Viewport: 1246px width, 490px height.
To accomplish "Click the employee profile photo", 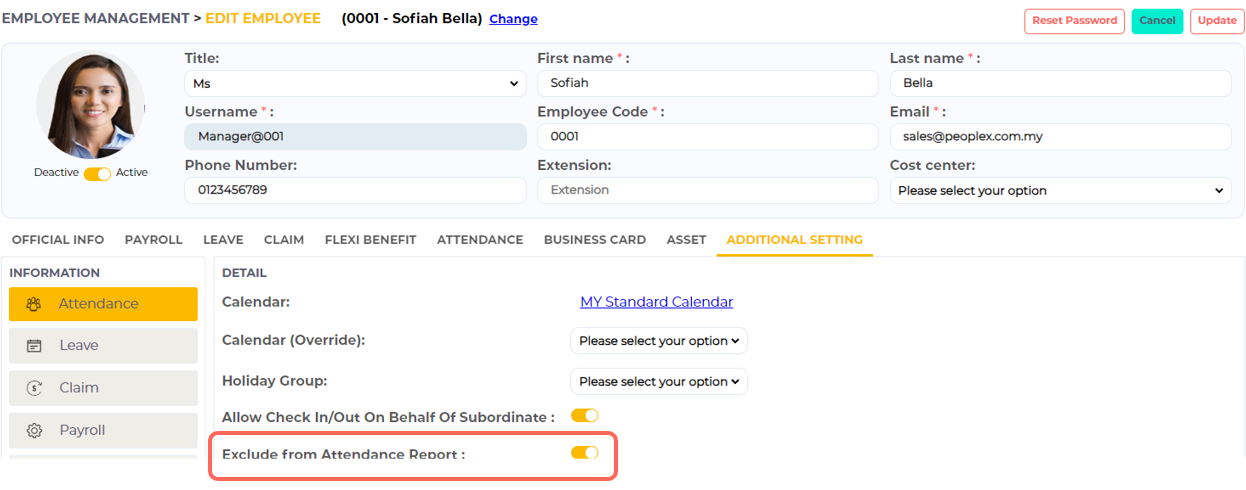I will pos(90,106).
